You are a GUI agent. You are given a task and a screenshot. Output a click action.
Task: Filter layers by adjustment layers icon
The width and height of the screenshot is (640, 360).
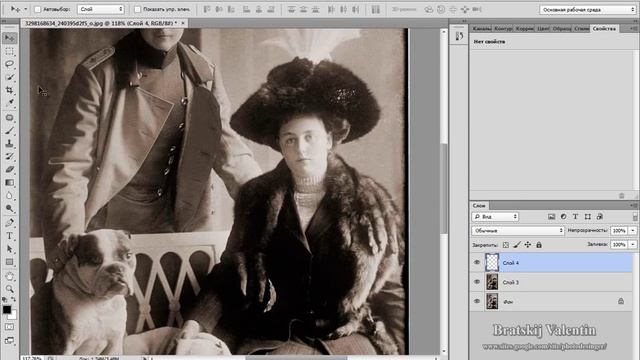563,217
